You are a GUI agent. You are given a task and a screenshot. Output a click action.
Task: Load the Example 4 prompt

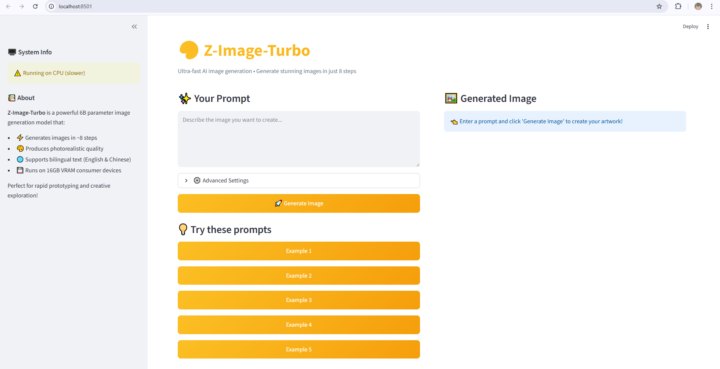pos(298,324)
